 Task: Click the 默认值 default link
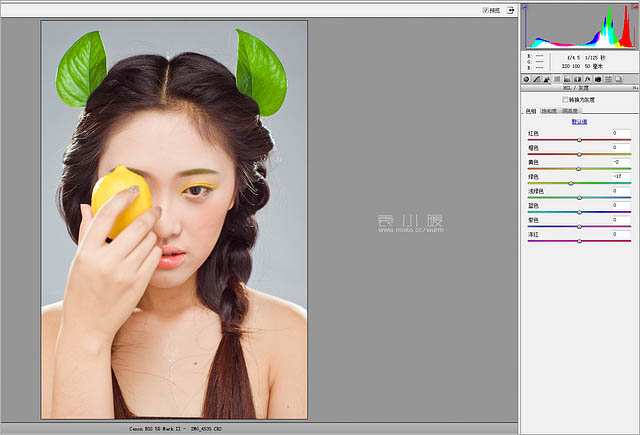click(x=579, y=121)
